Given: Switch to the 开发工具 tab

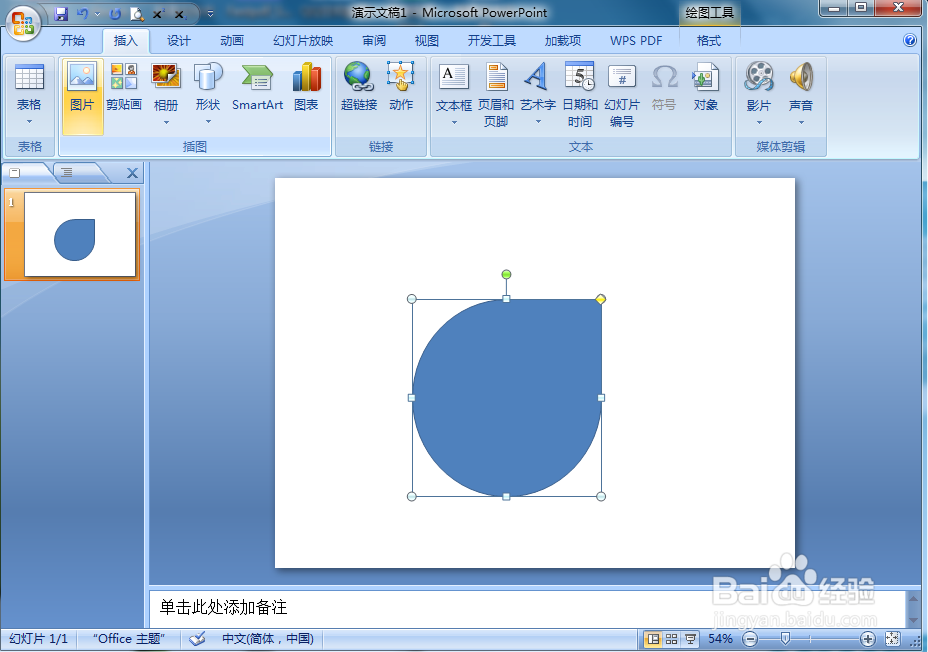Looking at the screenshot, I should point(492,40).
